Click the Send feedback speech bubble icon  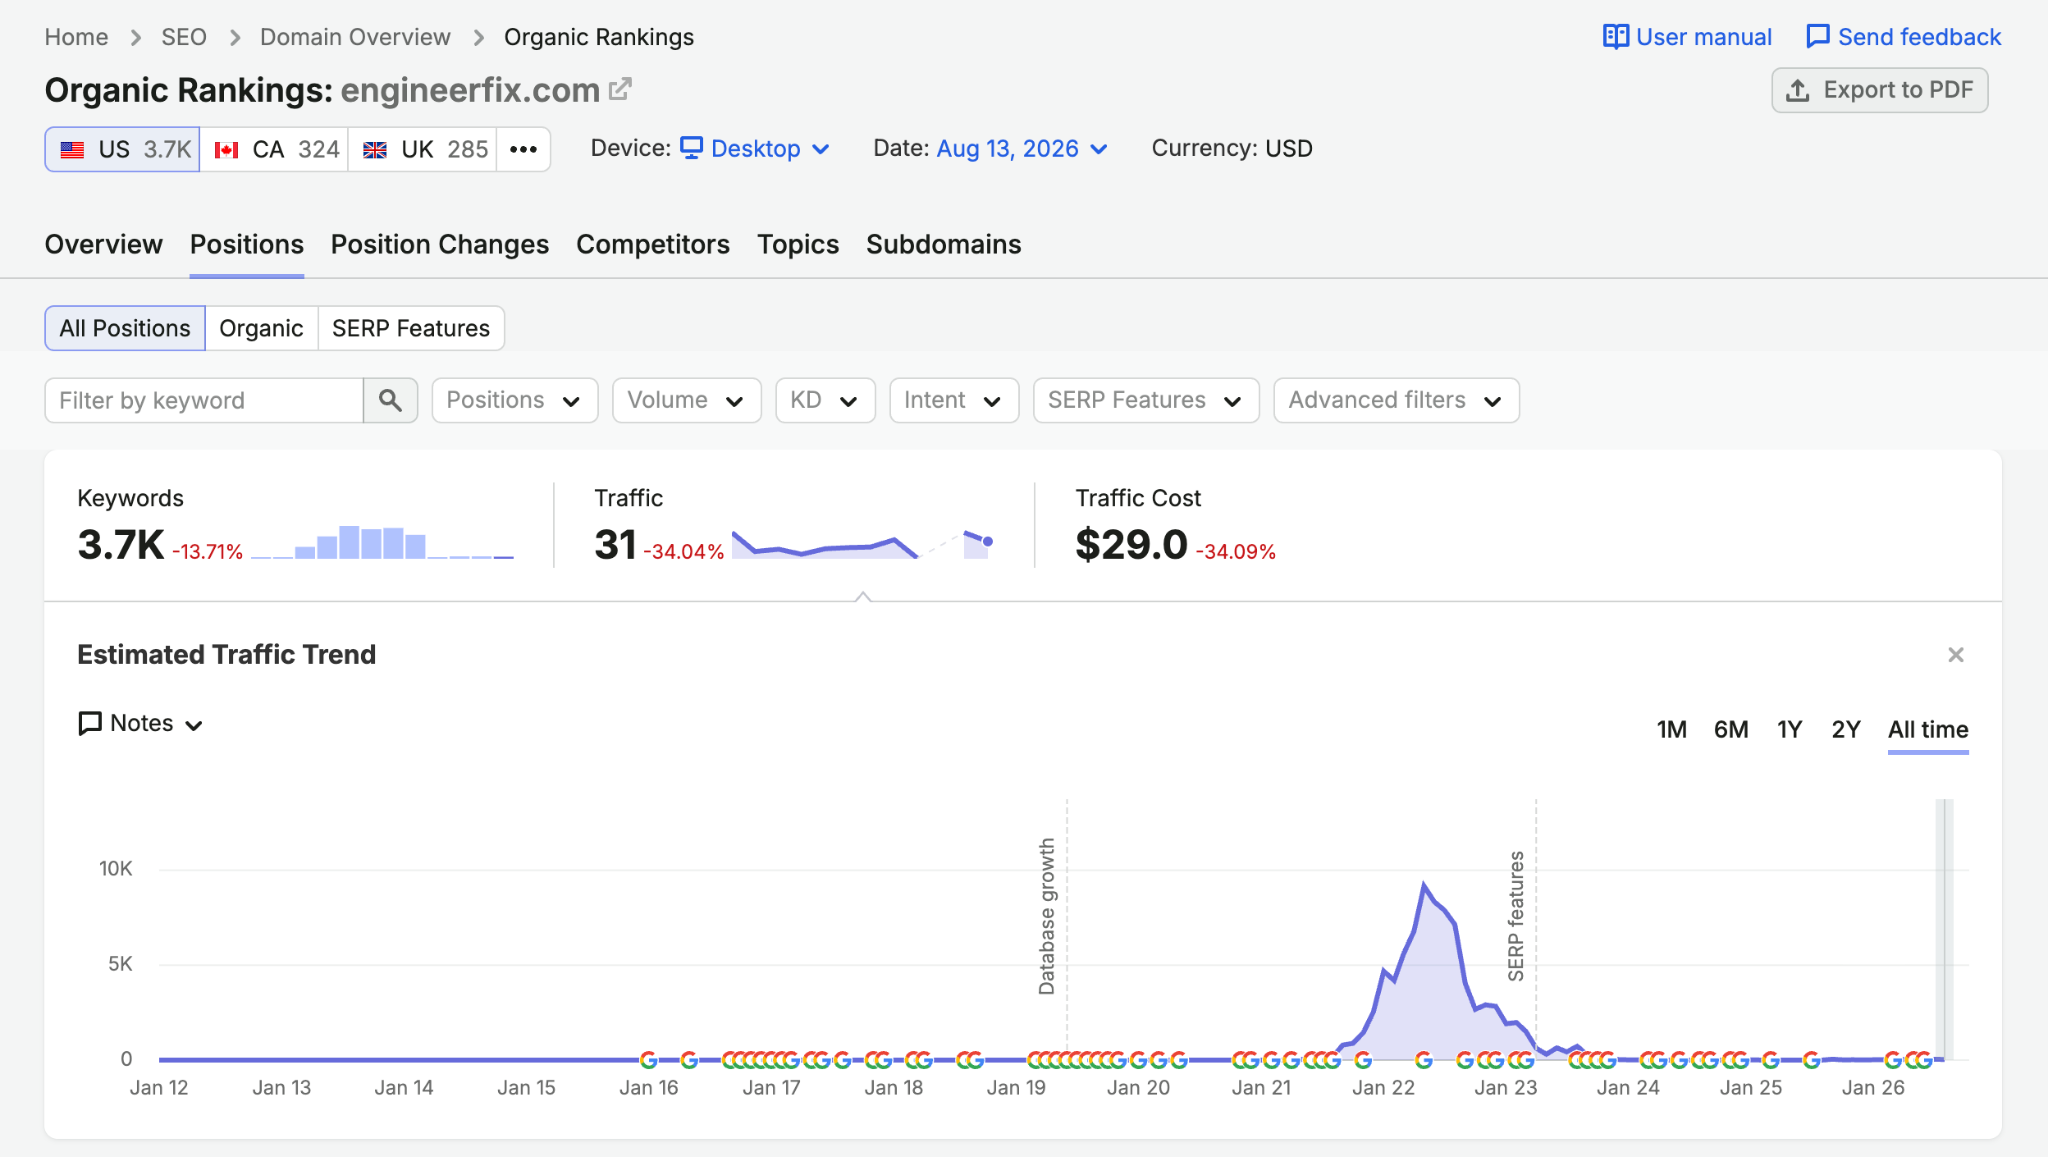[x=1817, y=37]
